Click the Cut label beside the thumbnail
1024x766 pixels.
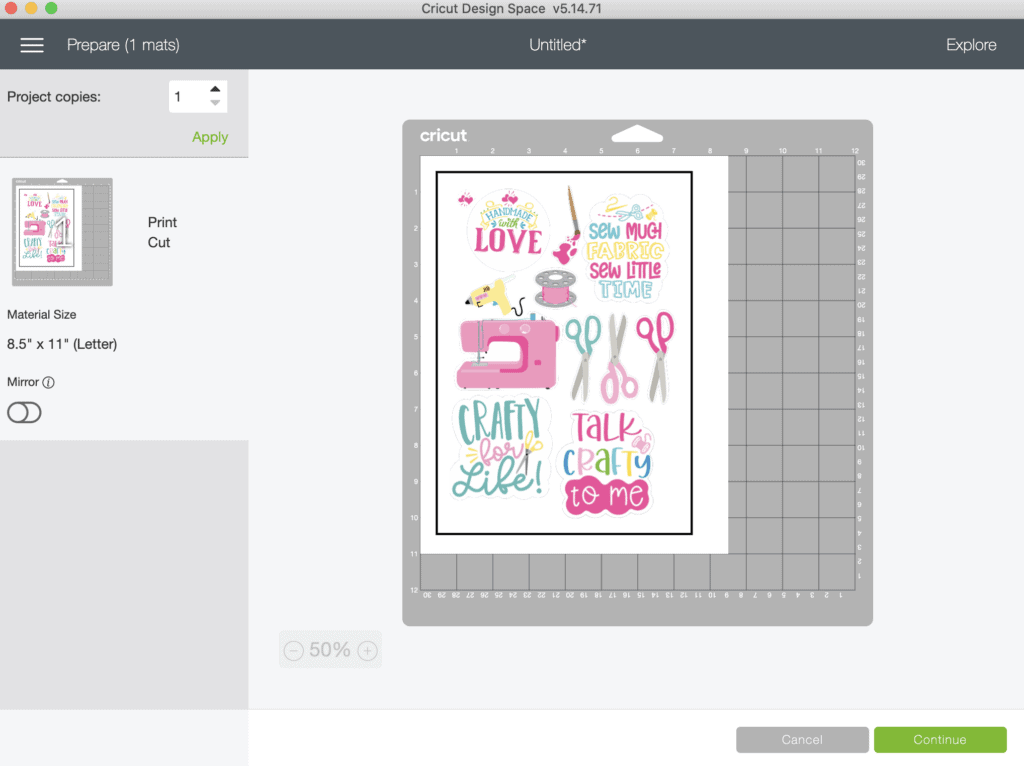(159, 242)
